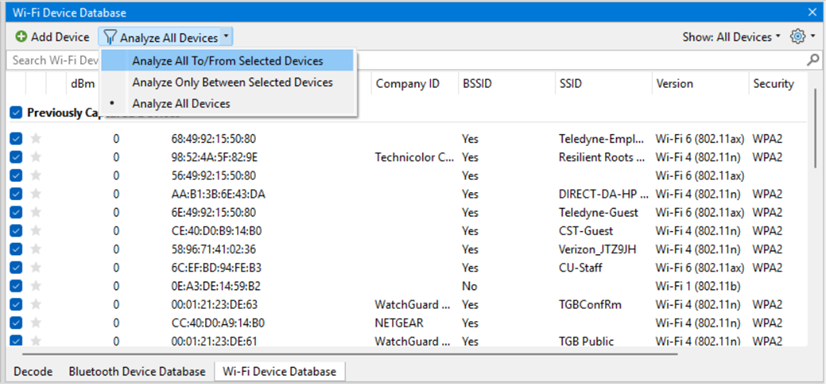Select the TGB Public SSID cell
This screenshot has height=384, width=826.
pos(586,341)
